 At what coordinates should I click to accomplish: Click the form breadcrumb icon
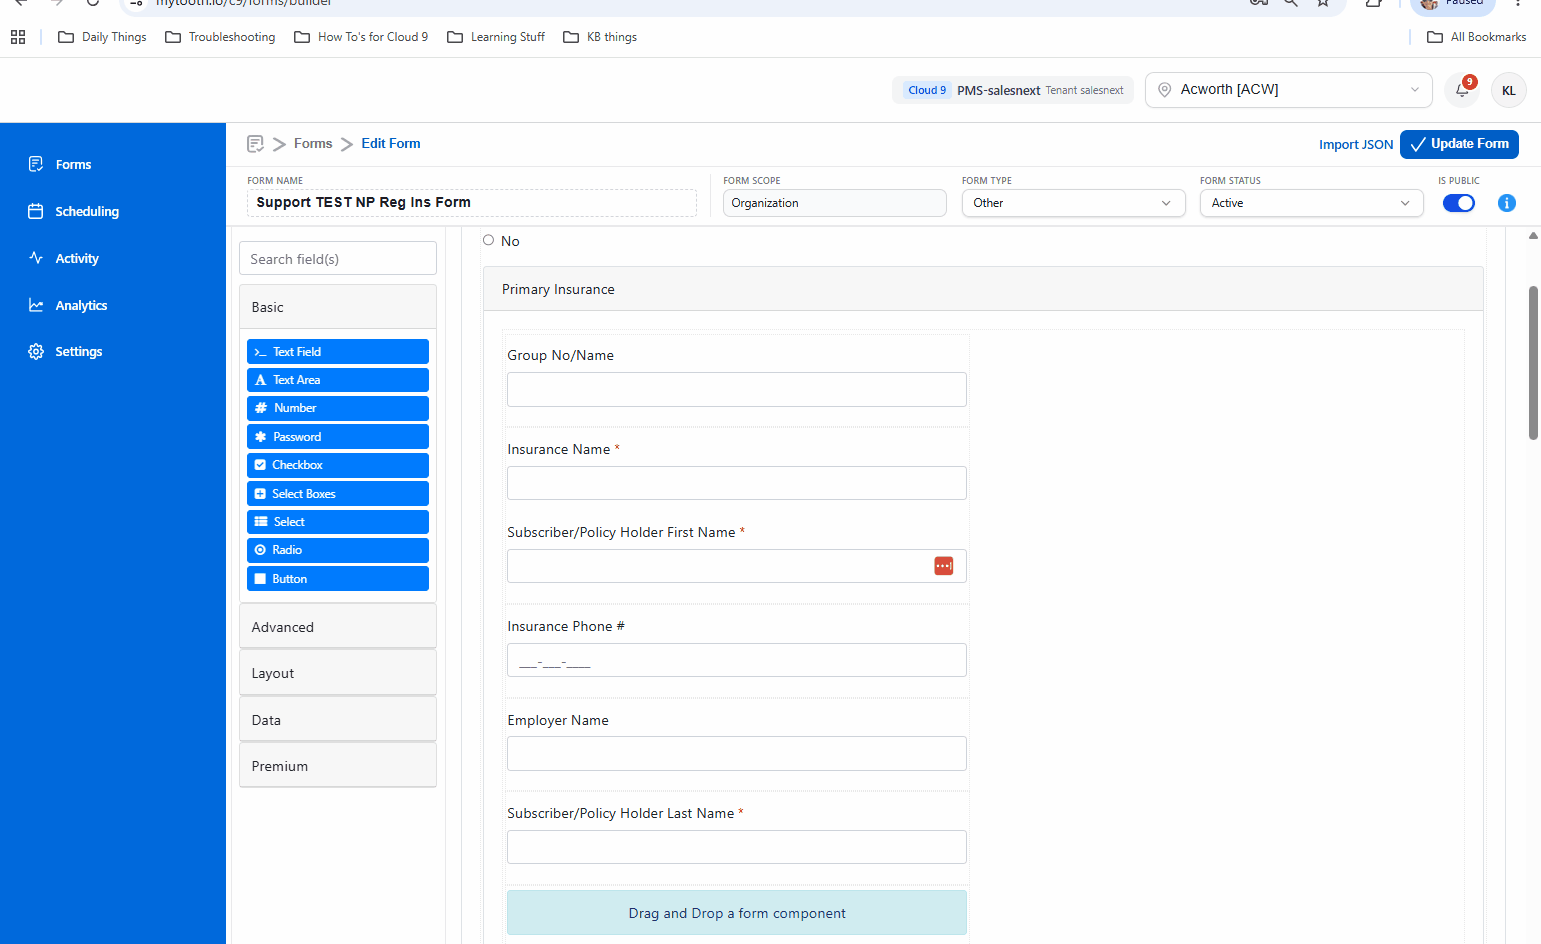(x=255, y=144)
